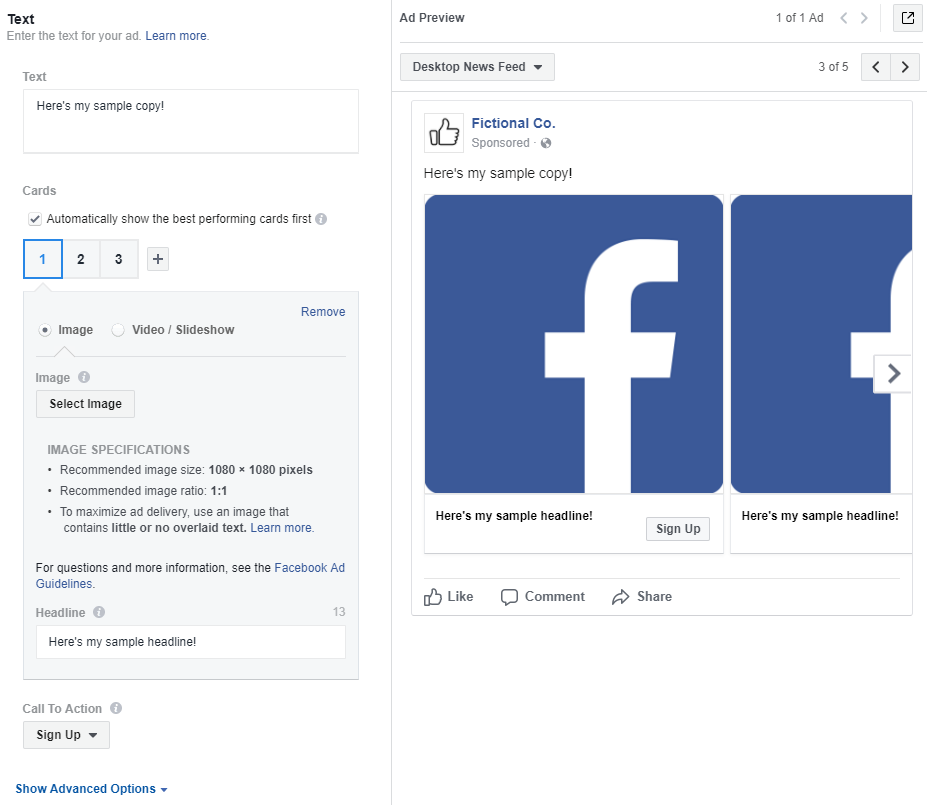This screenshot has width=927, height=805.
Task: Click the Fictional Co. profile thumbnail
Action: coord(443,131)
